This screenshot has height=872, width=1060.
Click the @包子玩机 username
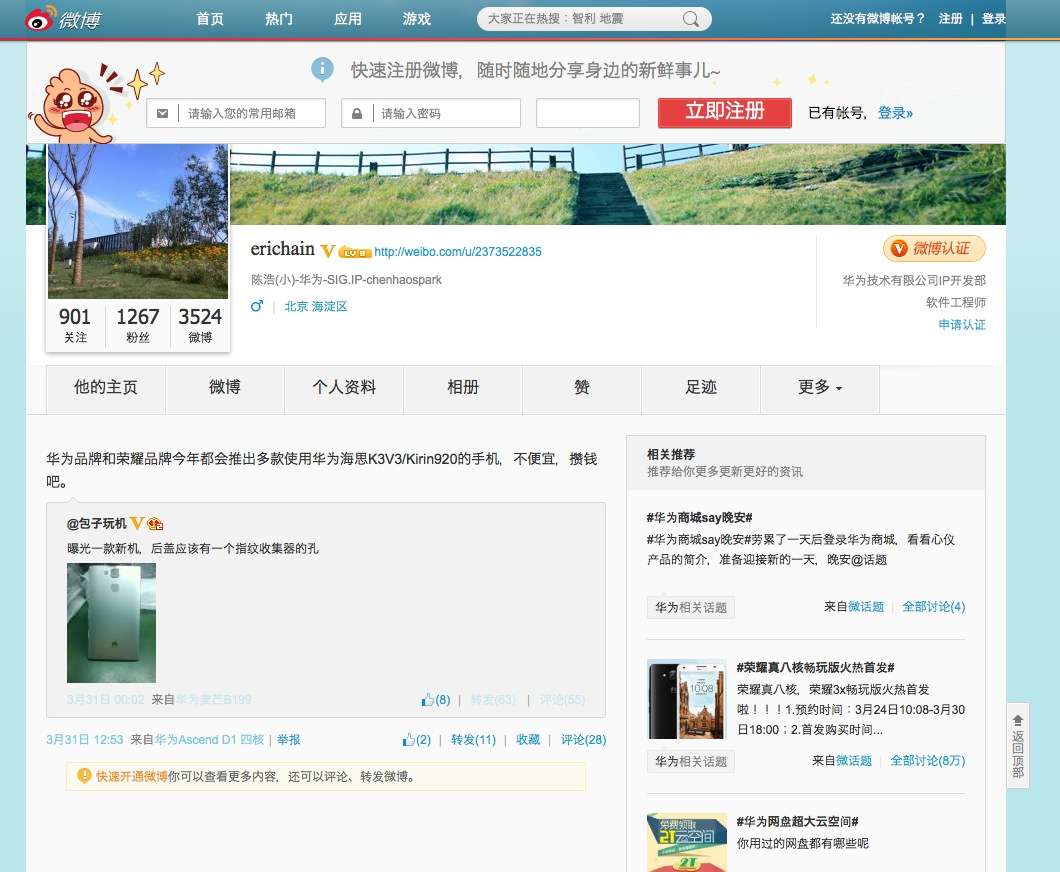pos(97,523)
